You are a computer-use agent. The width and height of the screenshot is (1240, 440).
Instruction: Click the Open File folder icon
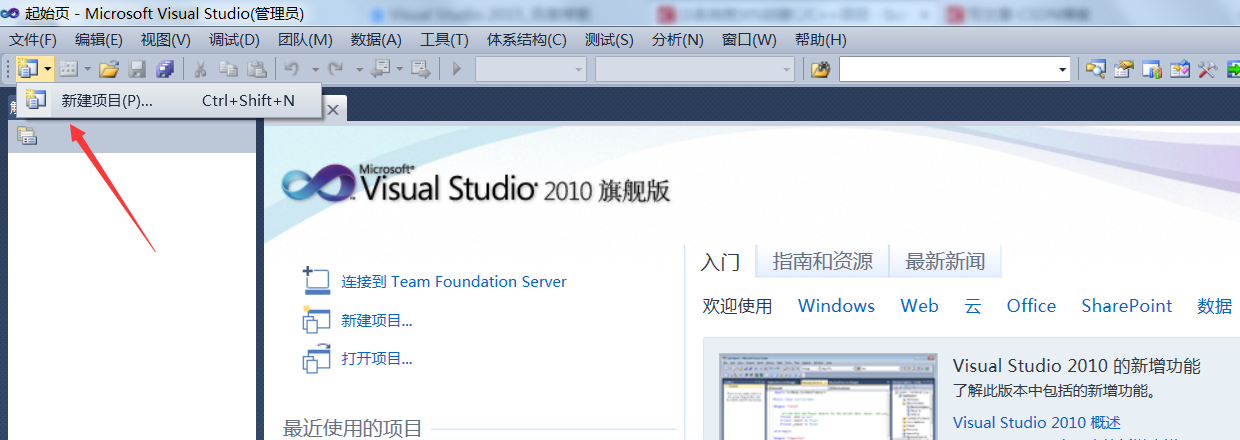pos(109,69)
